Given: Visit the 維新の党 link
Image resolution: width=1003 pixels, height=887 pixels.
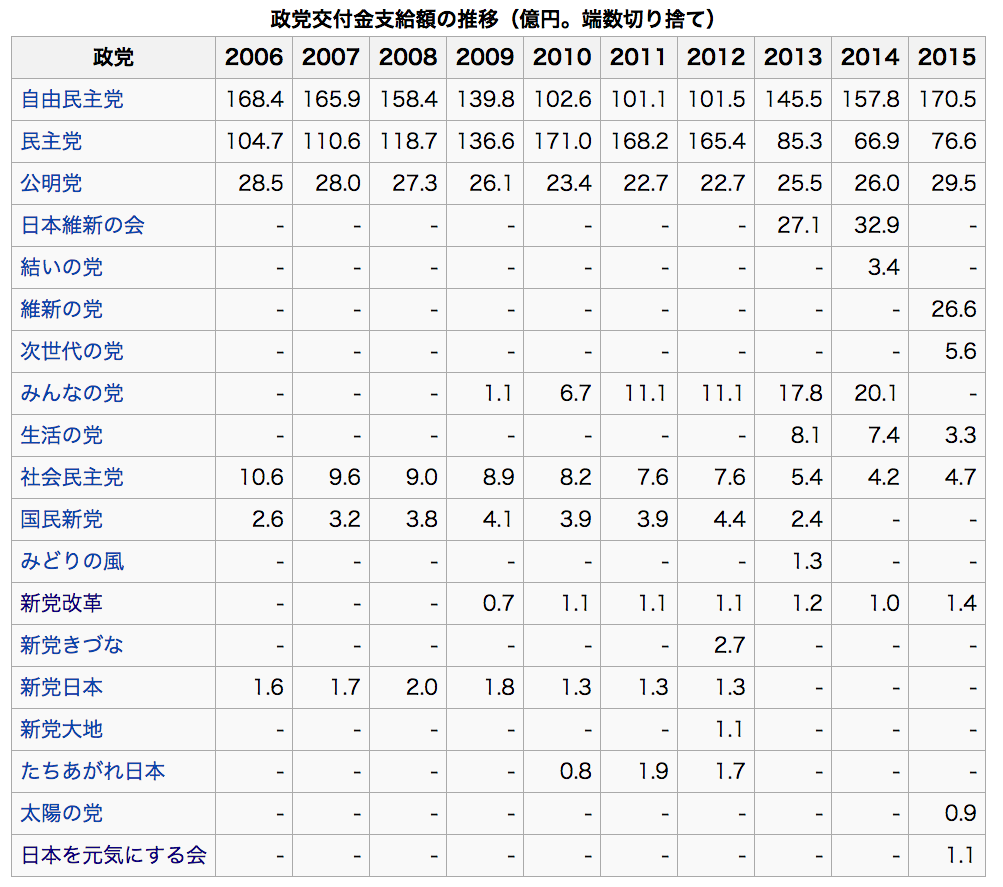Looking at the screenshot, I should [x=61, y=310].
